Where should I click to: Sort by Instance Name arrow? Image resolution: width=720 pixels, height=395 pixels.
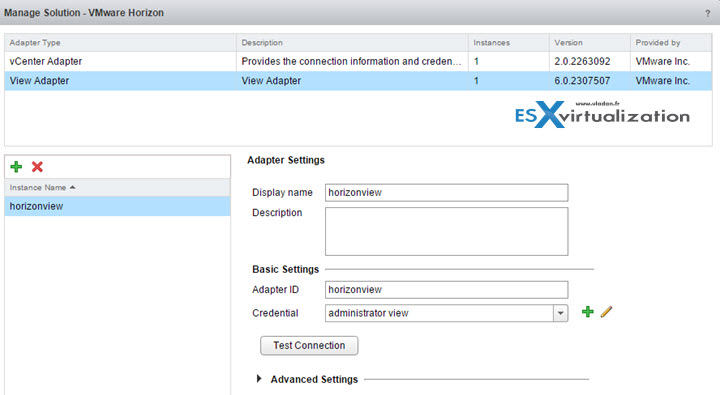73,187
